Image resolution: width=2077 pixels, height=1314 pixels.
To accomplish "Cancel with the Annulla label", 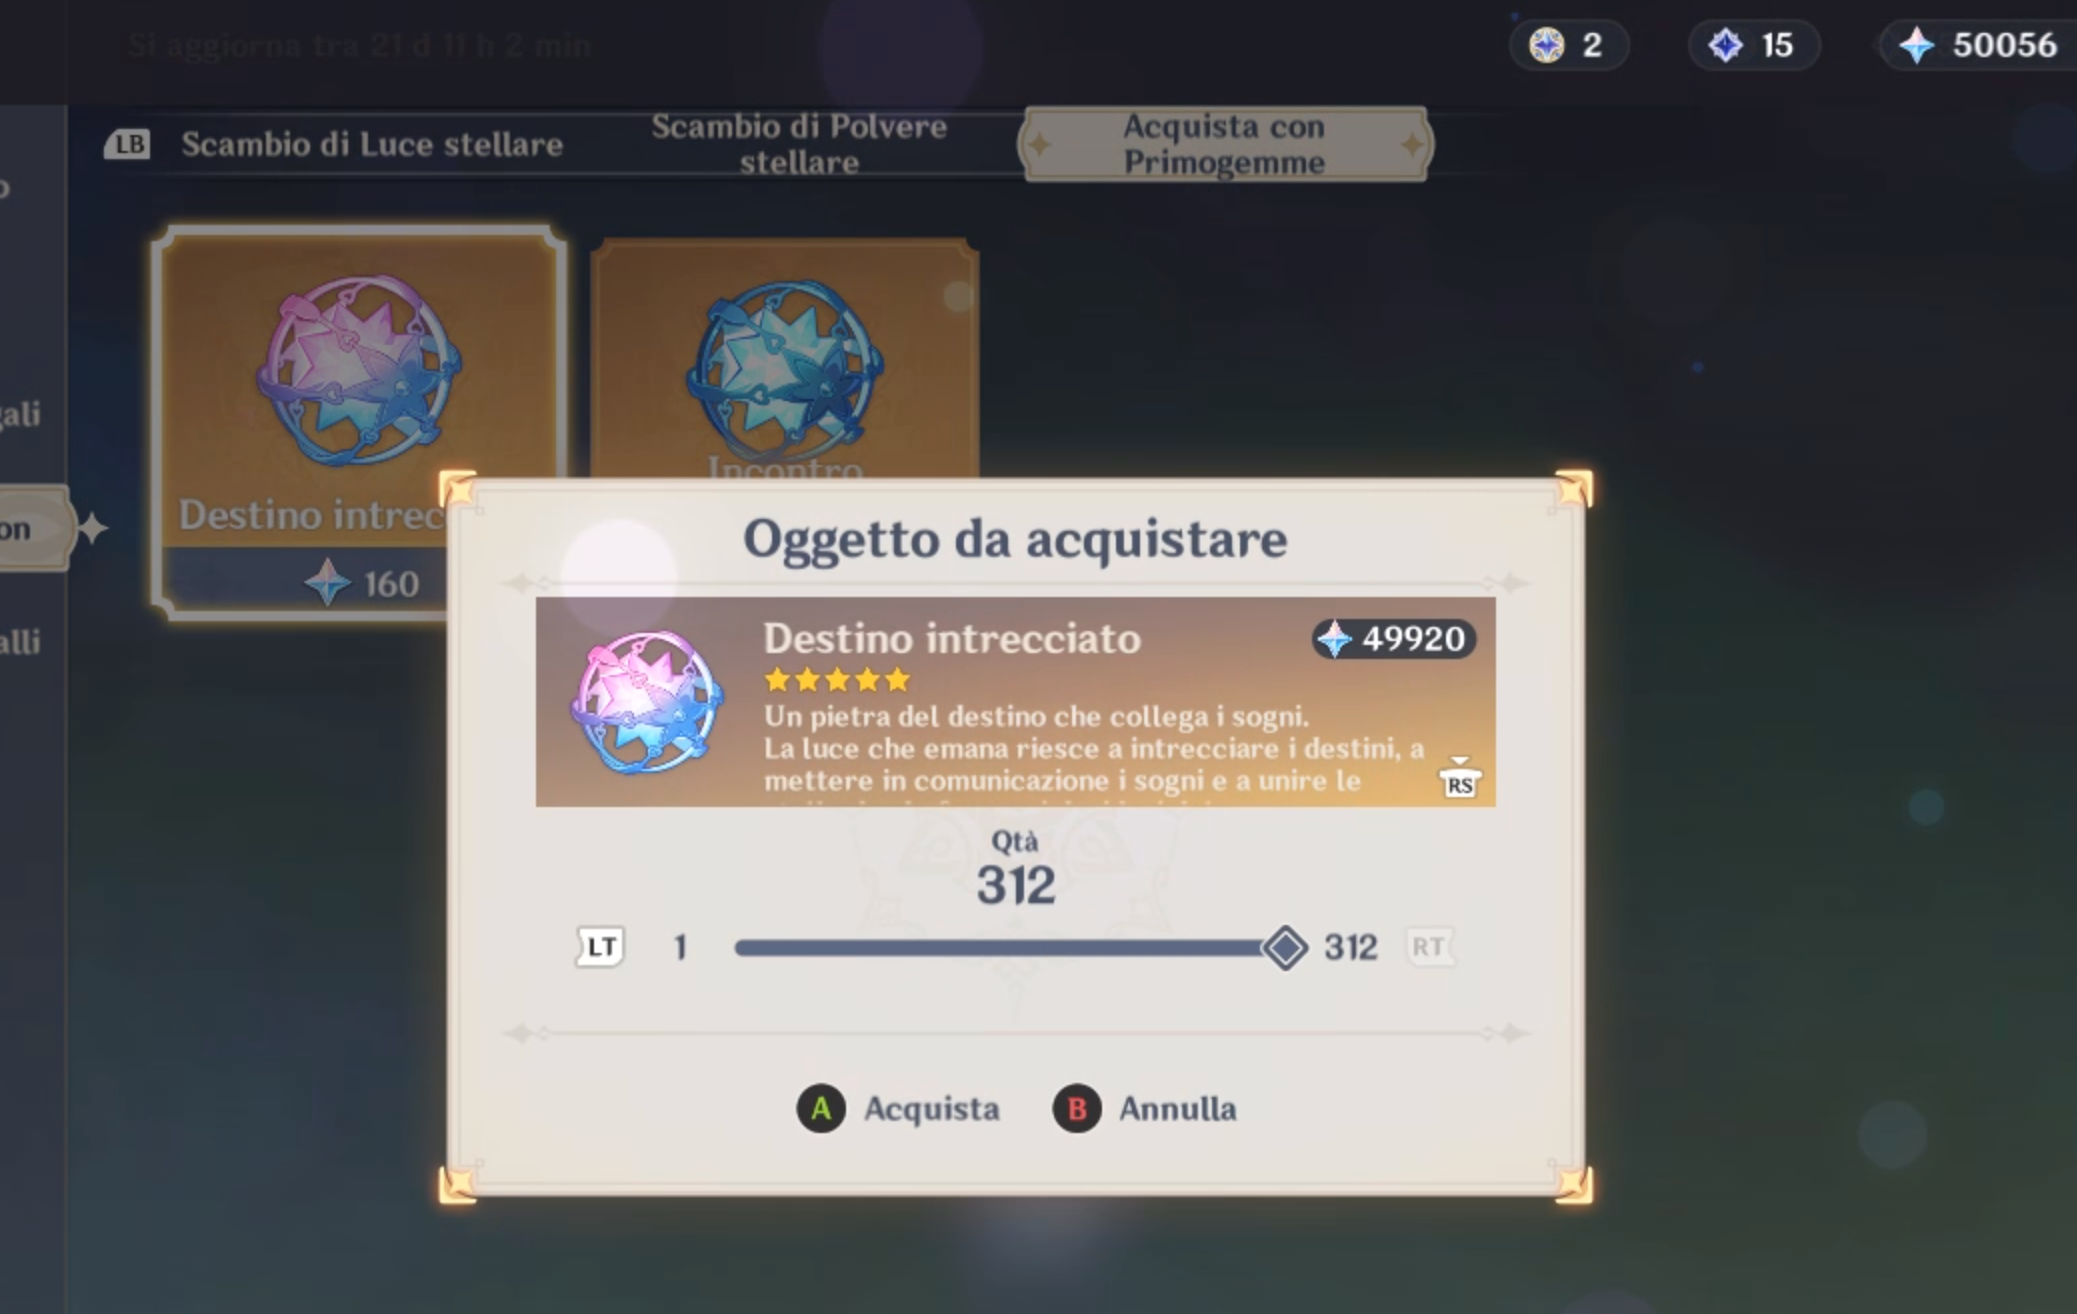I will point(1178,1108).
